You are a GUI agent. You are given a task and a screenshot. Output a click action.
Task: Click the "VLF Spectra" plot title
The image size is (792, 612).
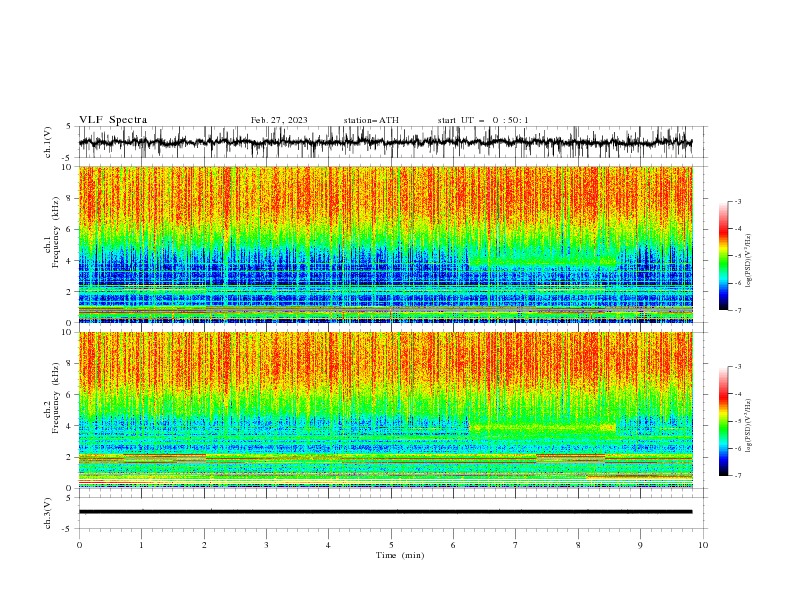point(113,120)
